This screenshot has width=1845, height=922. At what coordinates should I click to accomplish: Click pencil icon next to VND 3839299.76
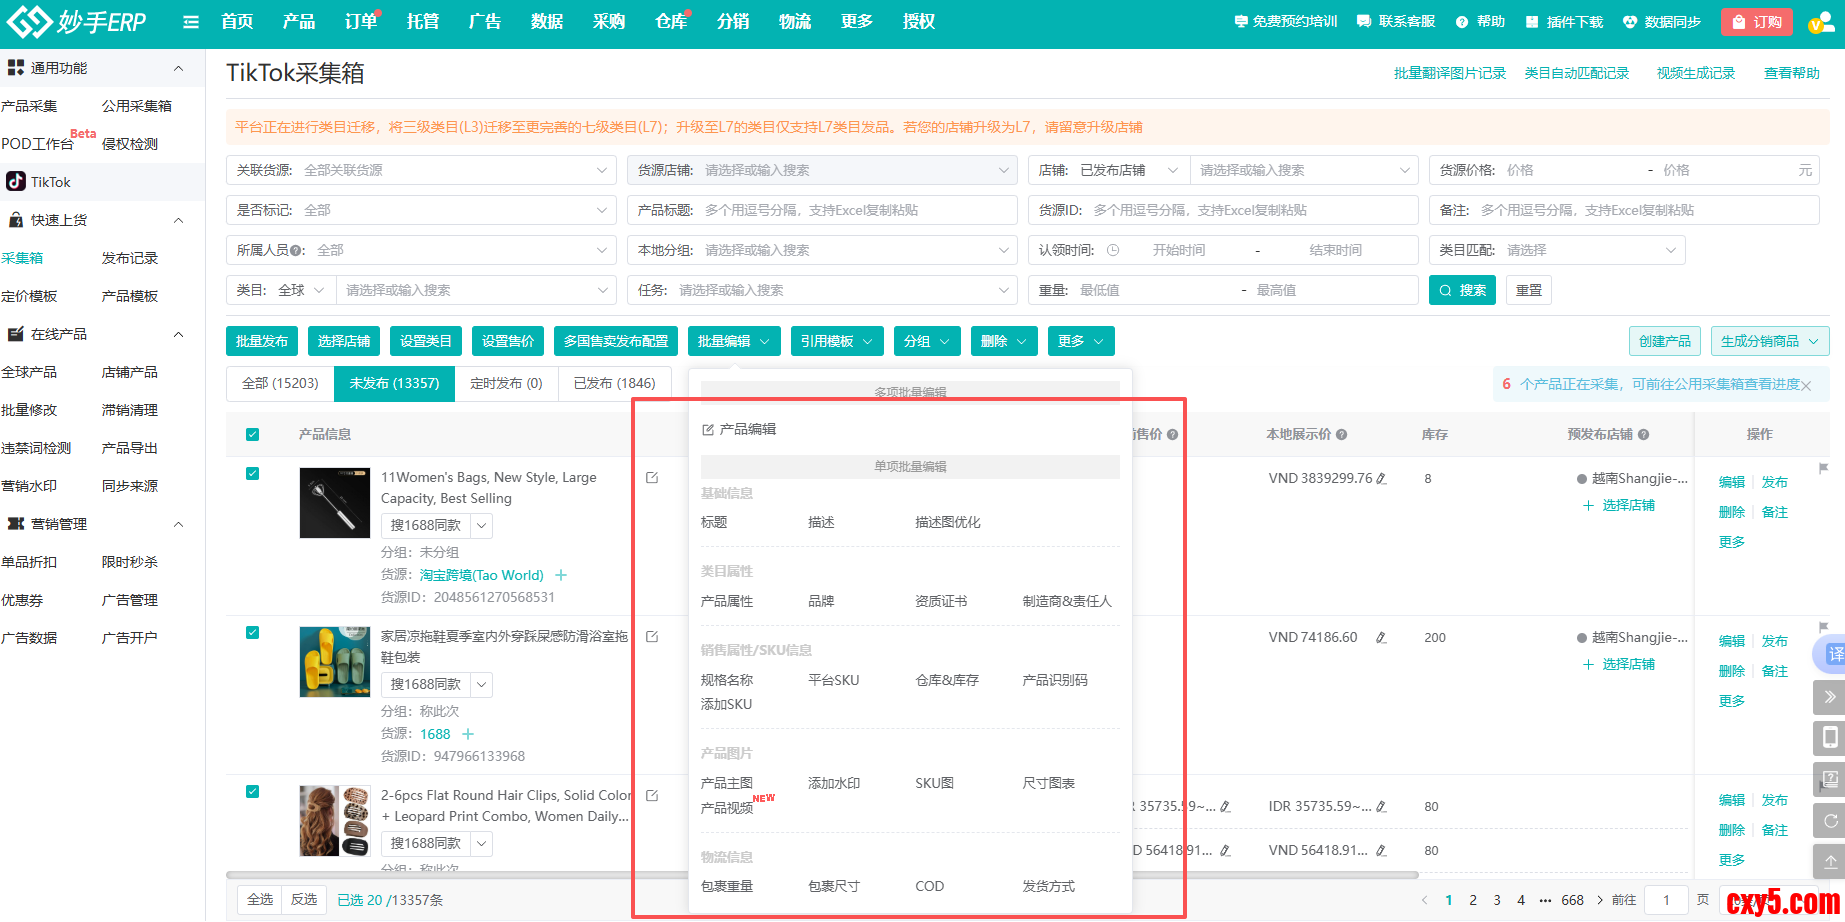pyautogui.click(x=1382, y=479)
